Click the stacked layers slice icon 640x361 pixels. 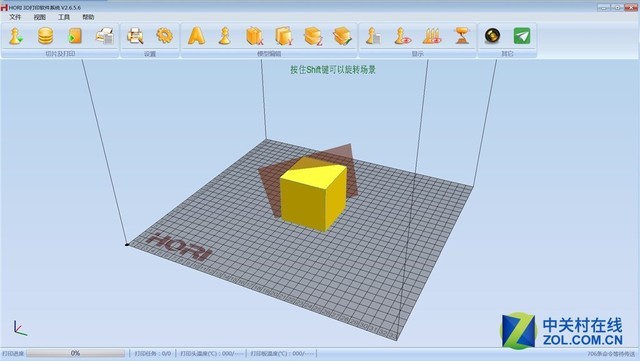click(45, 36)
